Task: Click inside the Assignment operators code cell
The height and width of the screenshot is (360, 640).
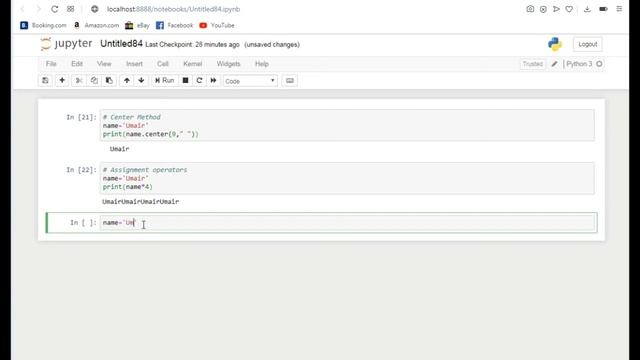Action: 347,178
